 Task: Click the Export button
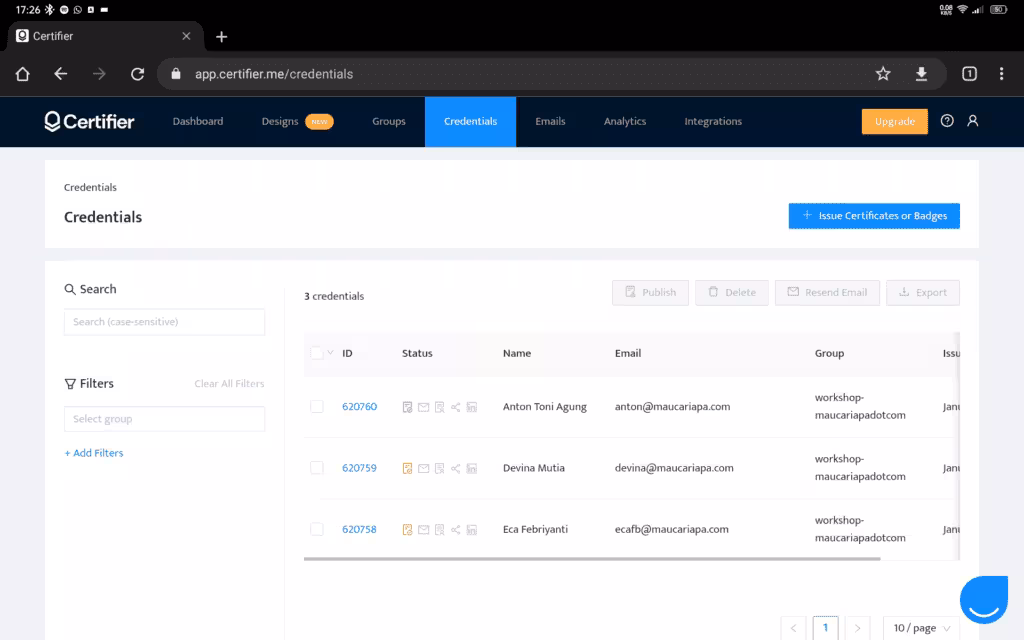923,293
